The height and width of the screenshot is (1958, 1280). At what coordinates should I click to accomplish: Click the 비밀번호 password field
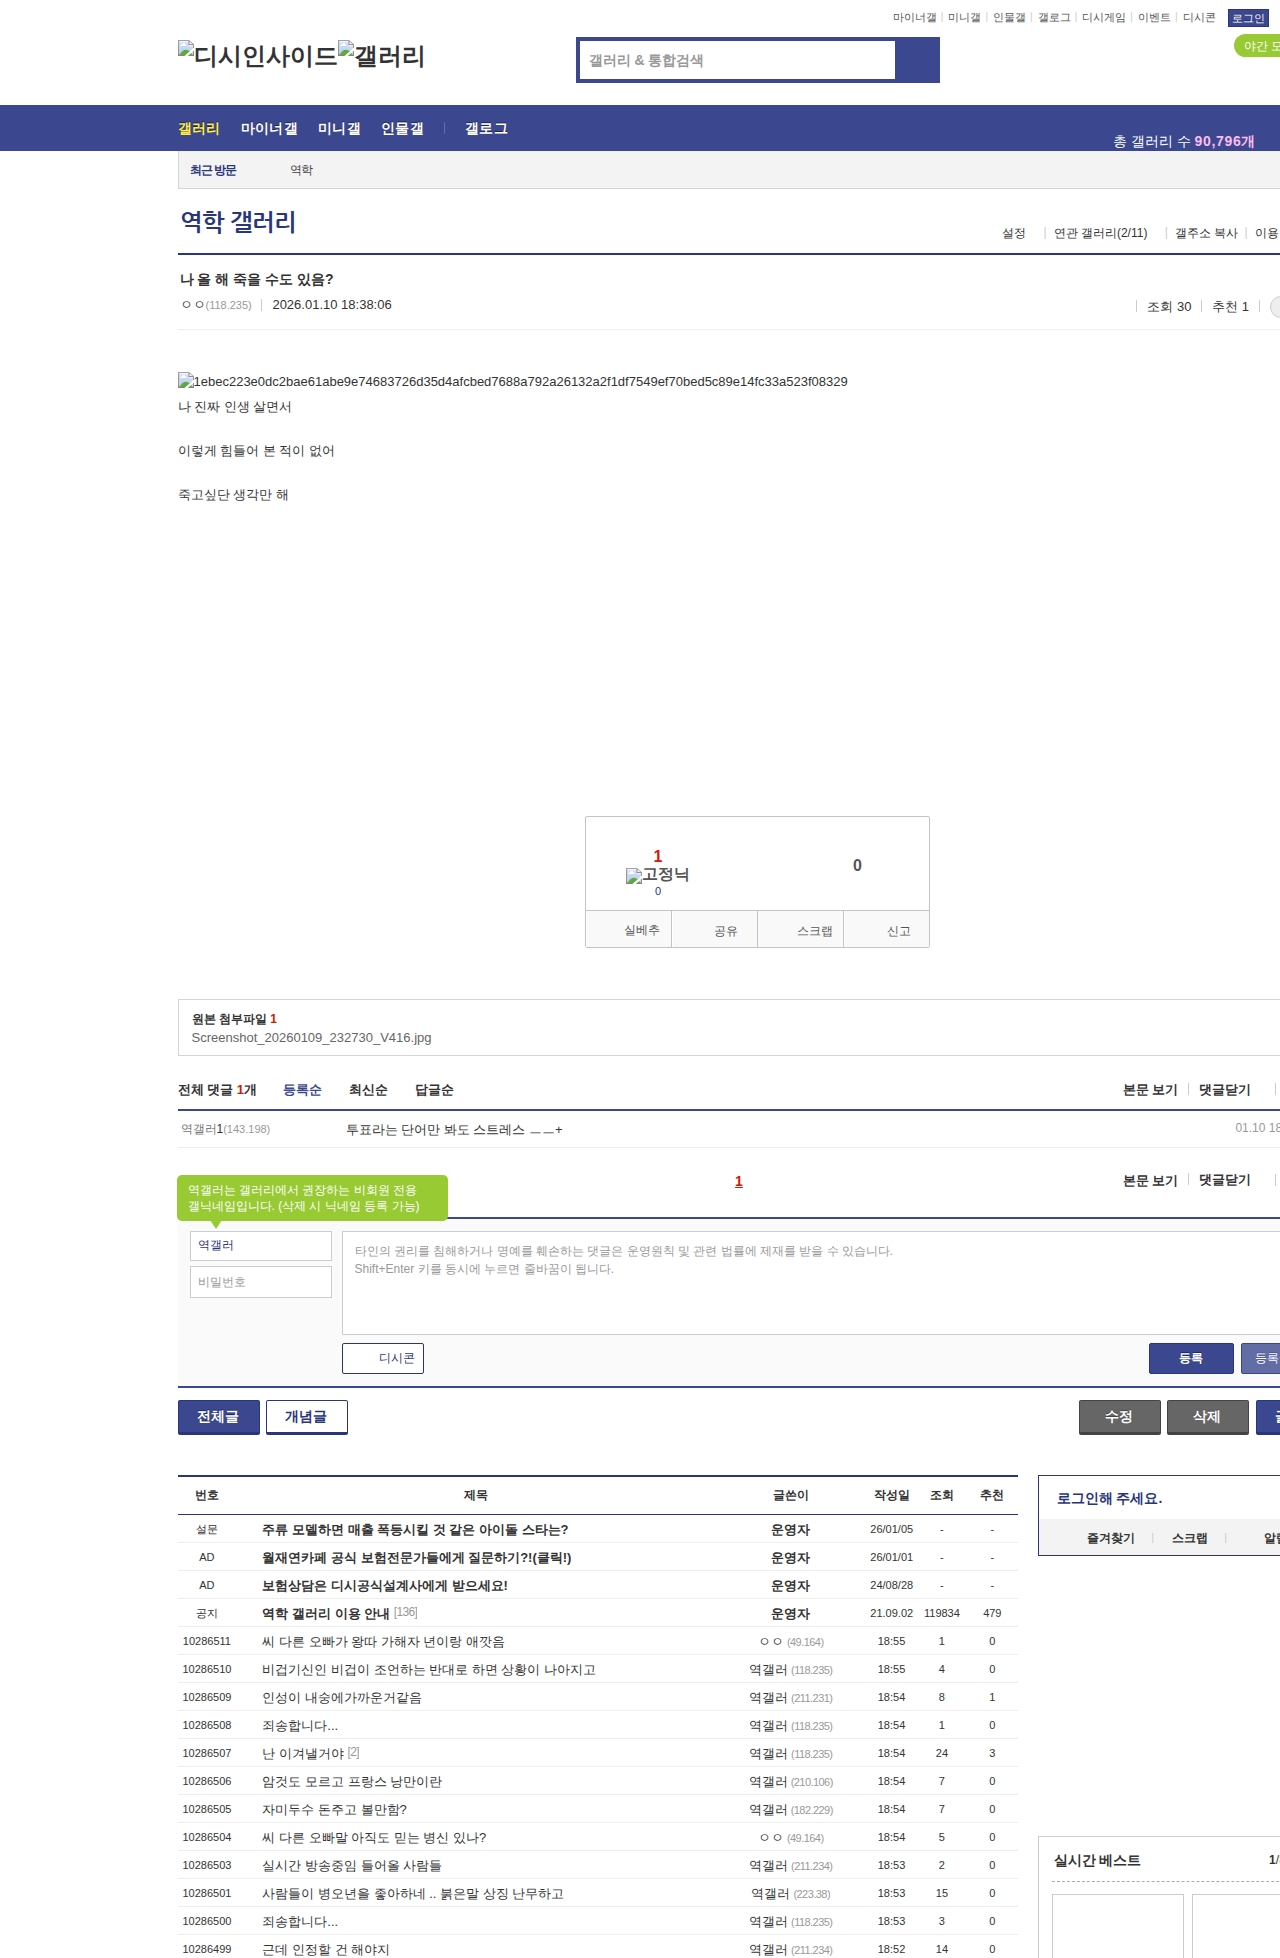tap(260, 1282)
